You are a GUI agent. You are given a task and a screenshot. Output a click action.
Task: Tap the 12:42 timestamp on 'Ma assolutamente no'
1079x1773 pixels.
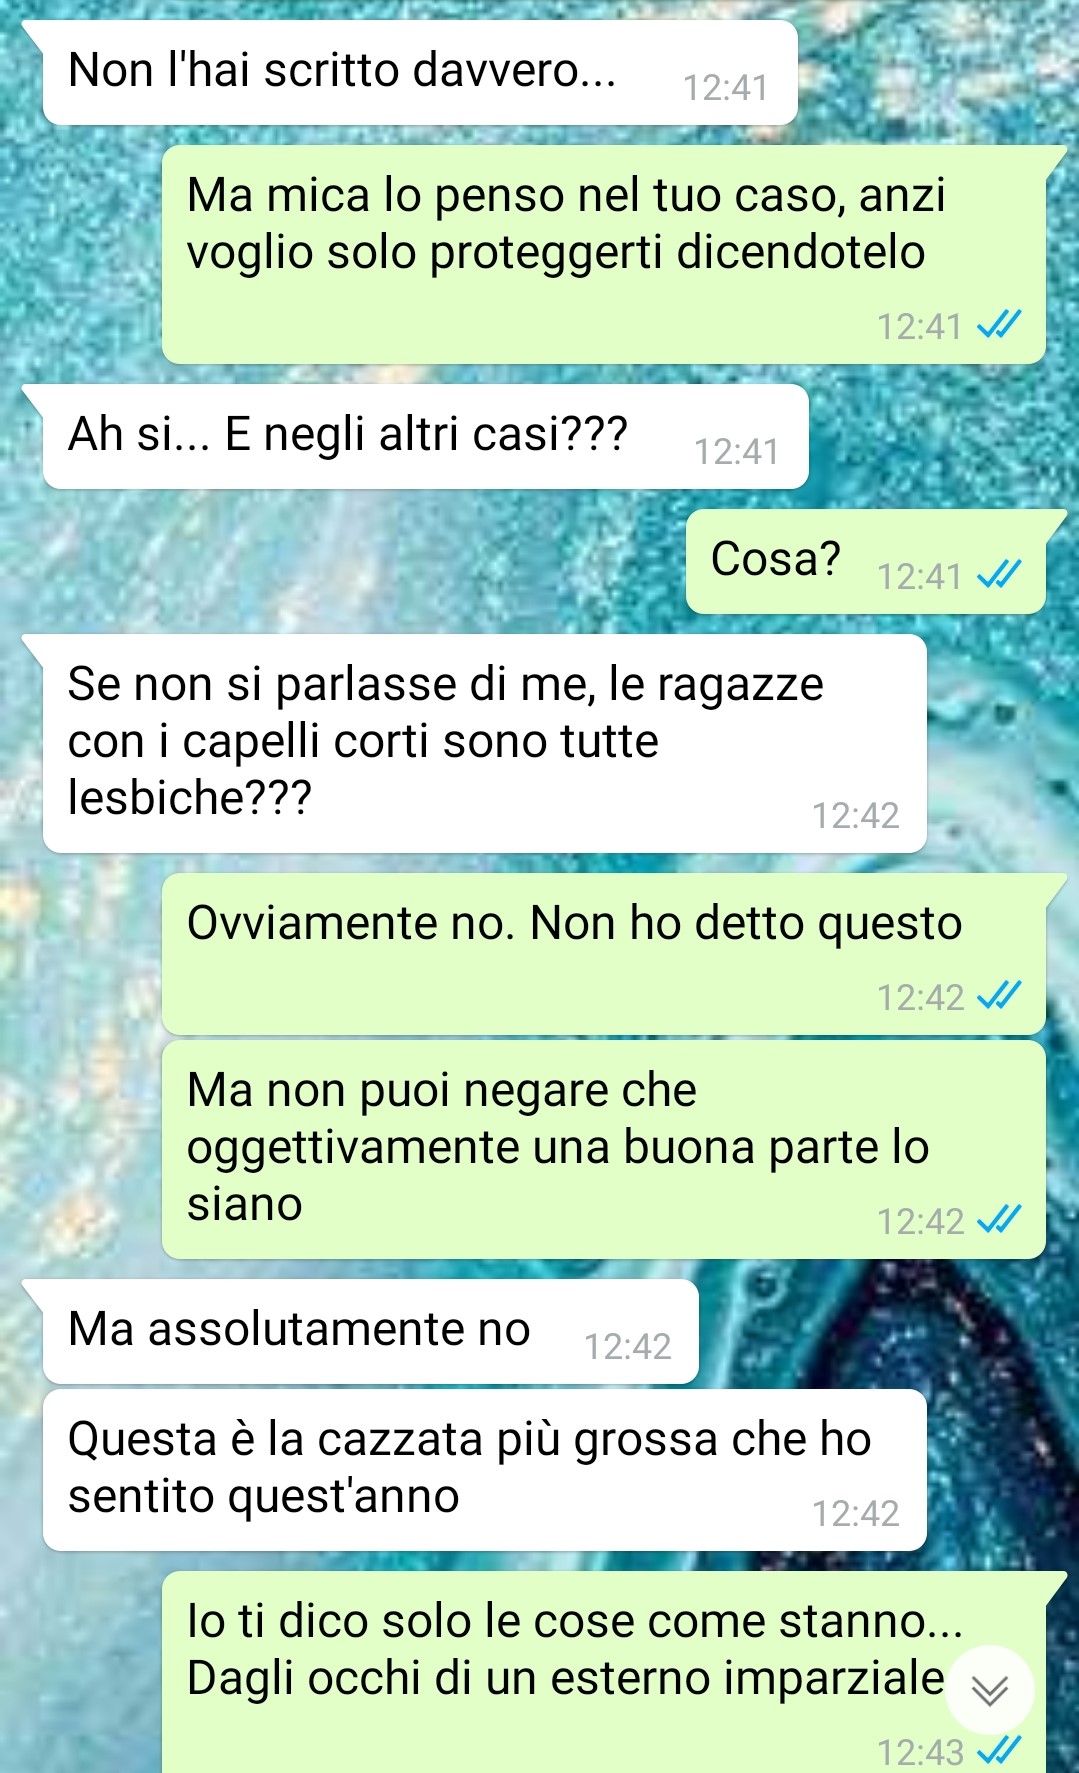(x=627, y=1347)
